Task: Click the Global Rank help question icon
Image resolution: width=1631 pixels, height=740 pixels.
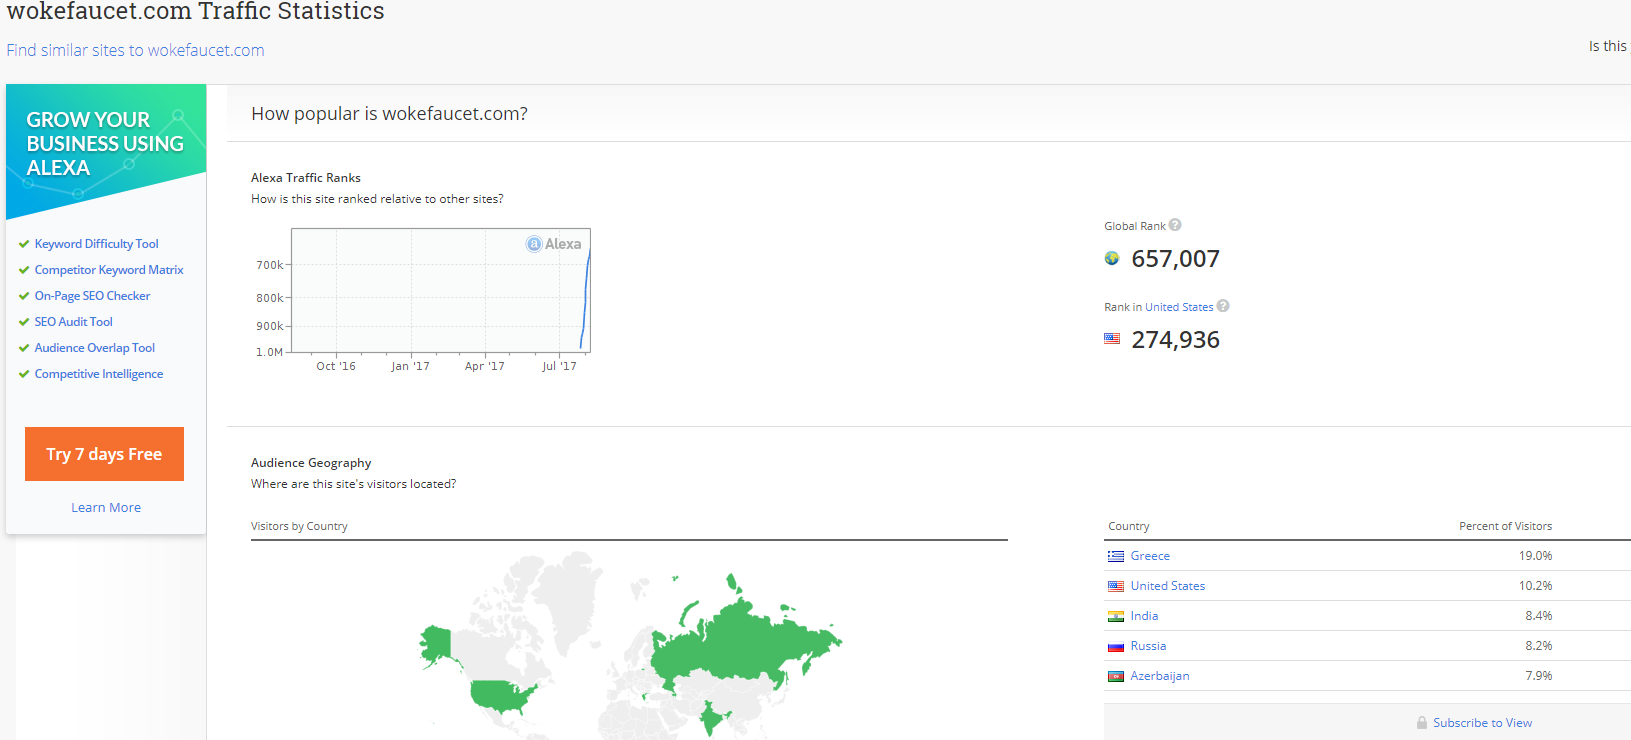Action: (1175, 225)
